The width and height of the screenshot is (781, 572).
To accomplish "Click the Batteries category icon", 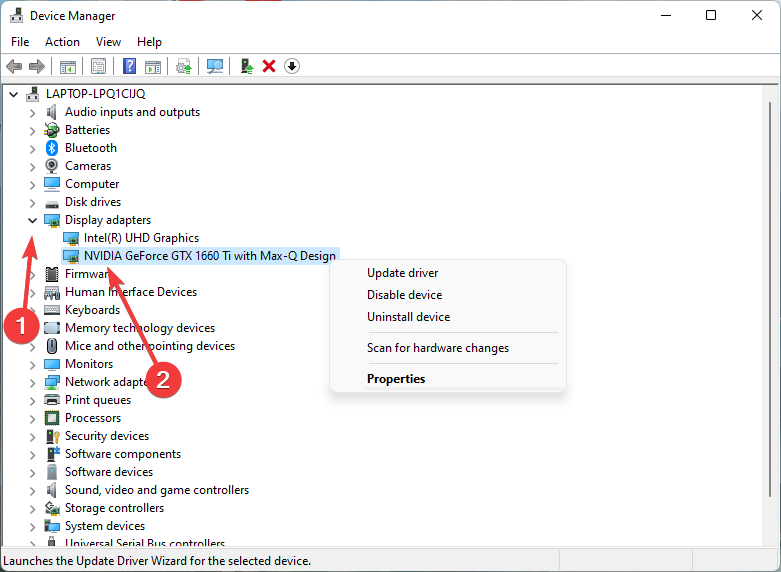I will pyautogui.click(x=52, y=130).
